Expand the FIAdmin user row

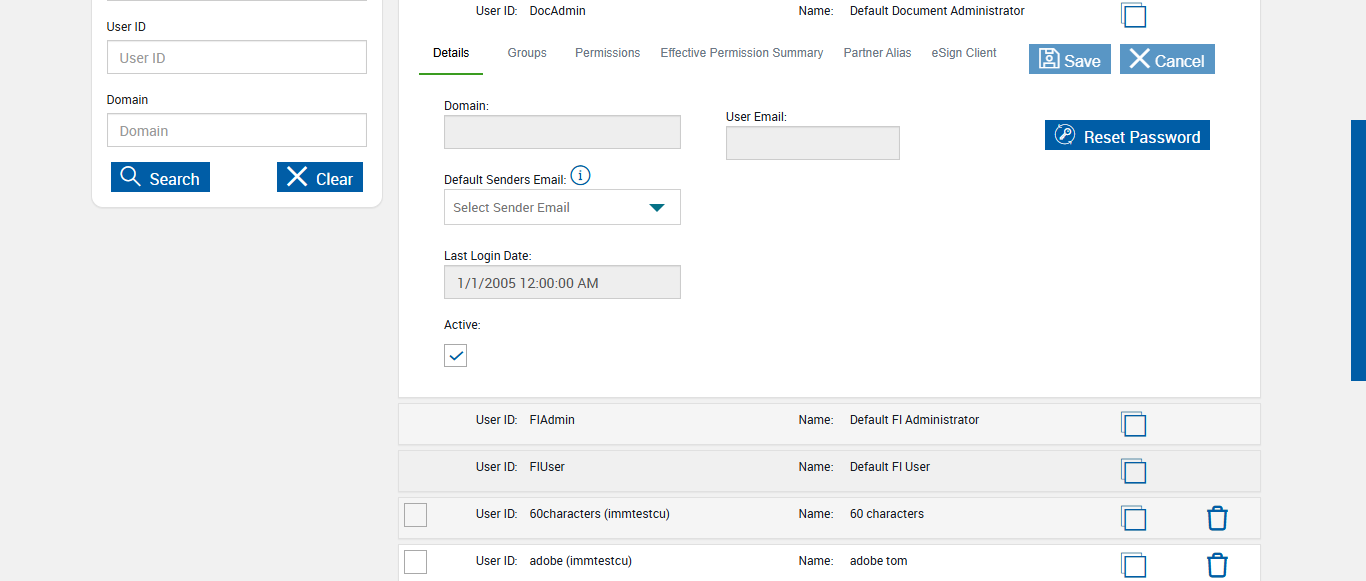pos(752,421)
